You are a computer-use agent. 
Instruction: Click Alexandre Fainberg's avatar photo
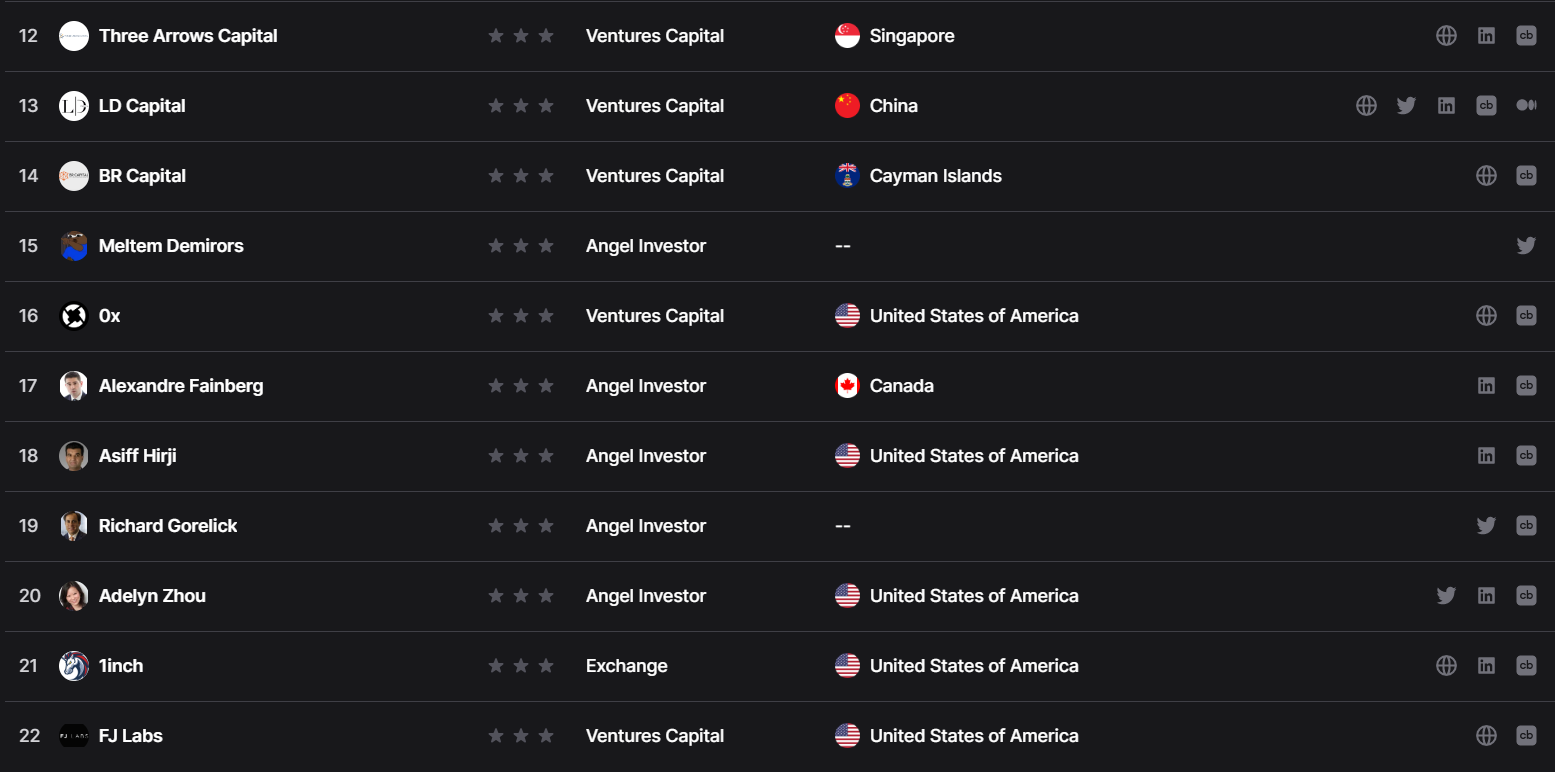[74, 386]
